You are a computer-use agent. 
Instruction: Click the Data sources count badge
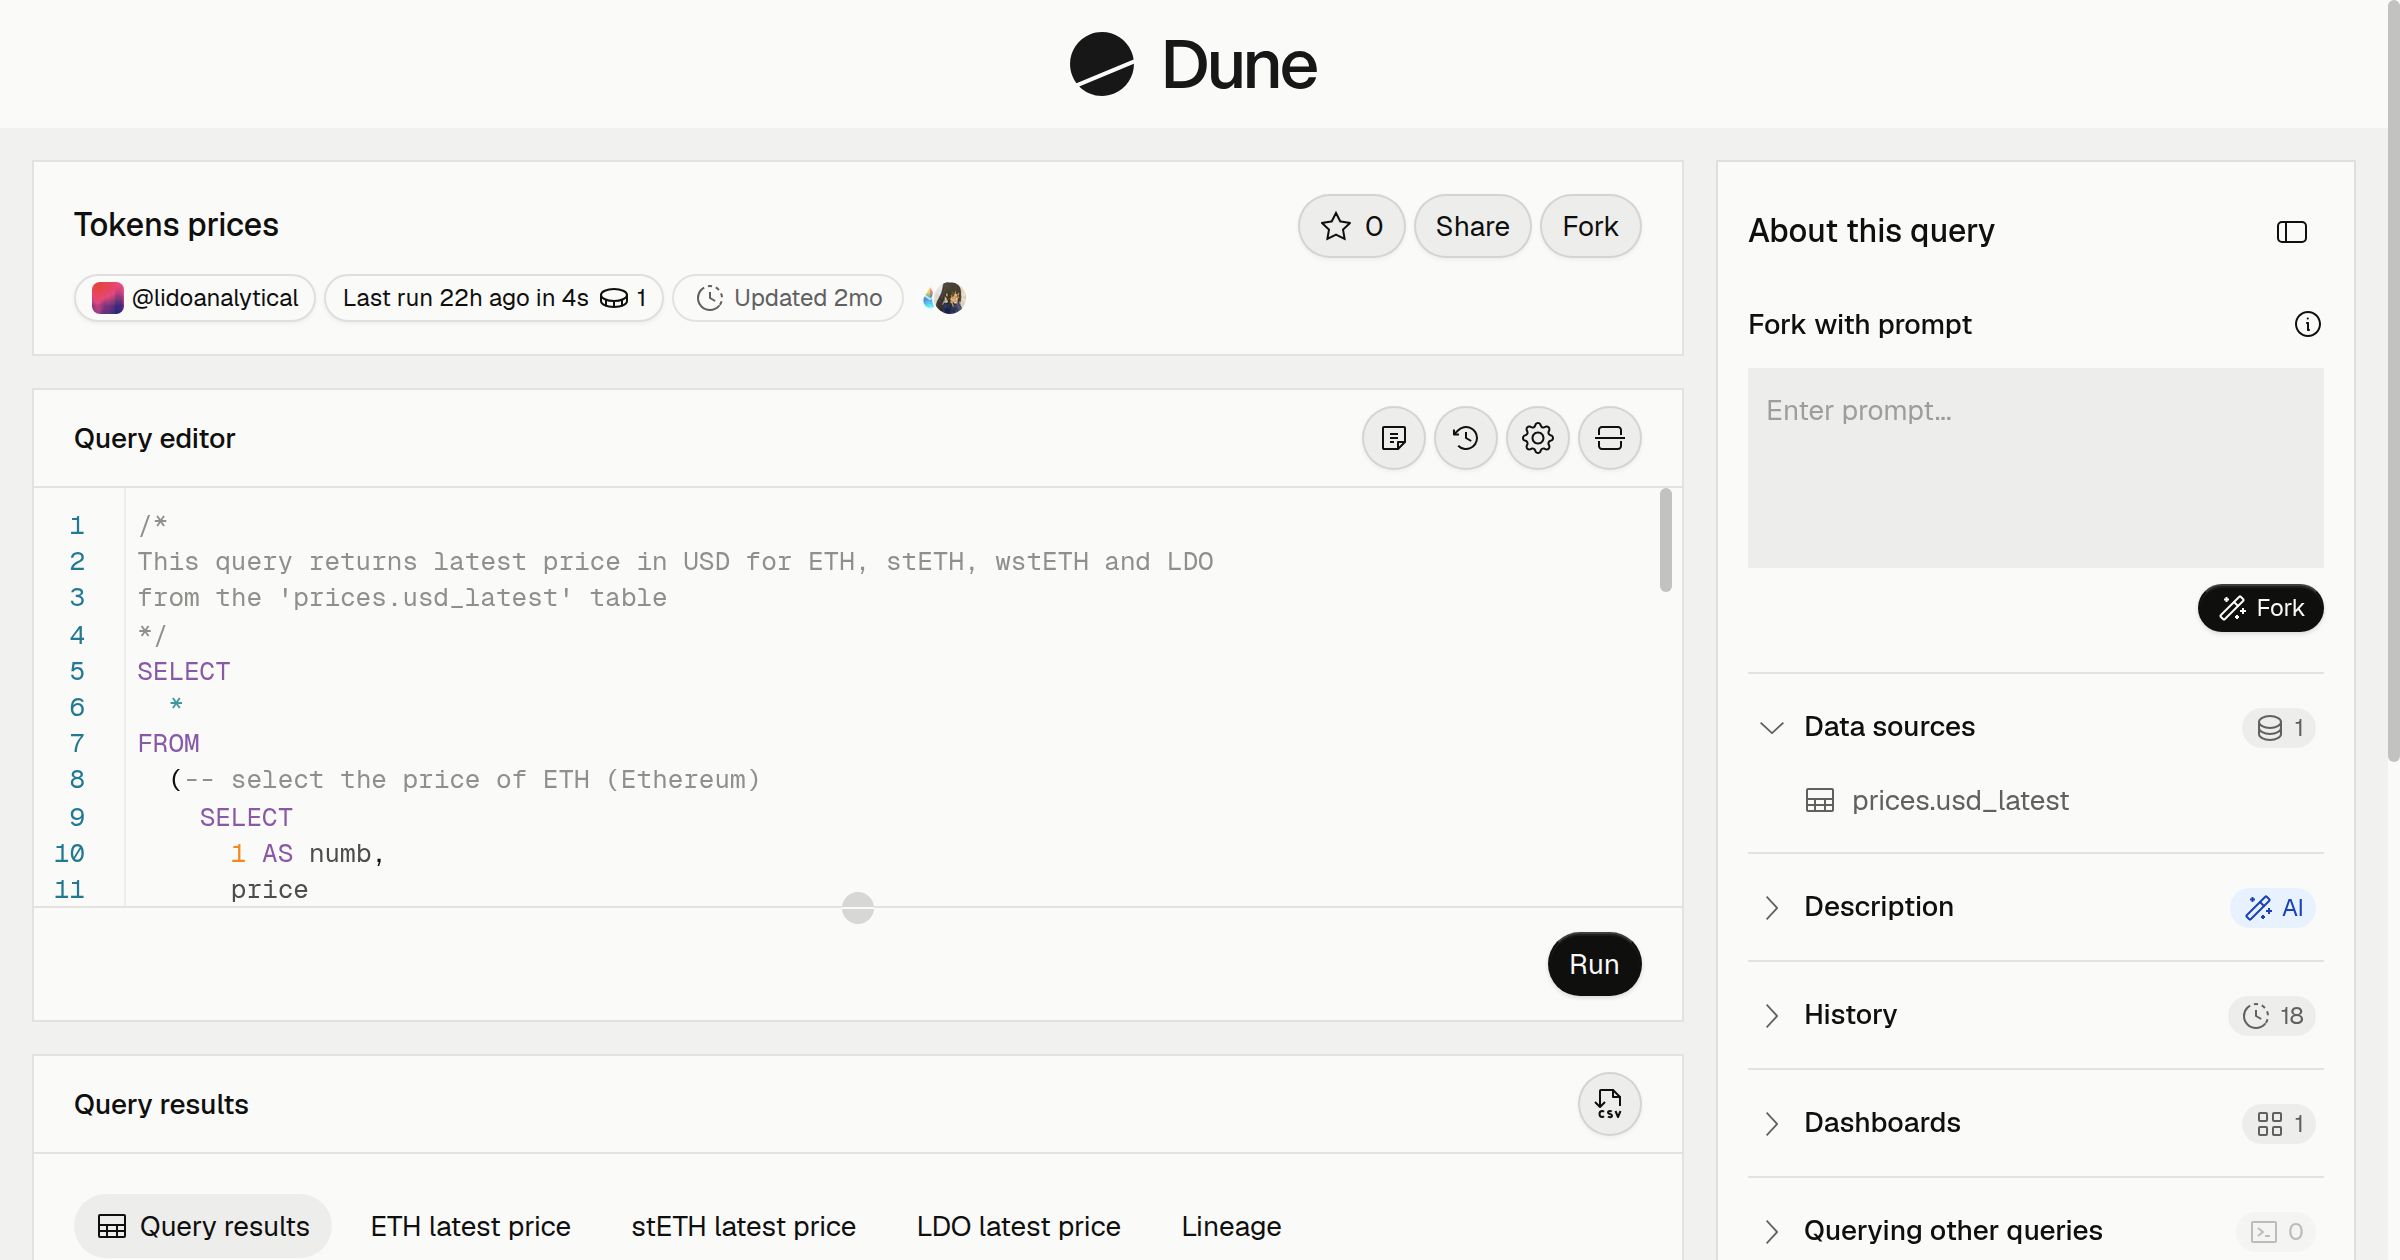click(x=2279, y=727)
